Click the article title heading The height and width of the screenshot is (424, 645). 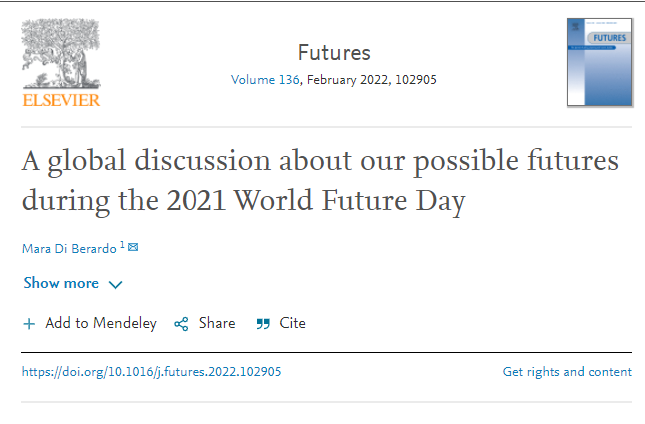320,181
